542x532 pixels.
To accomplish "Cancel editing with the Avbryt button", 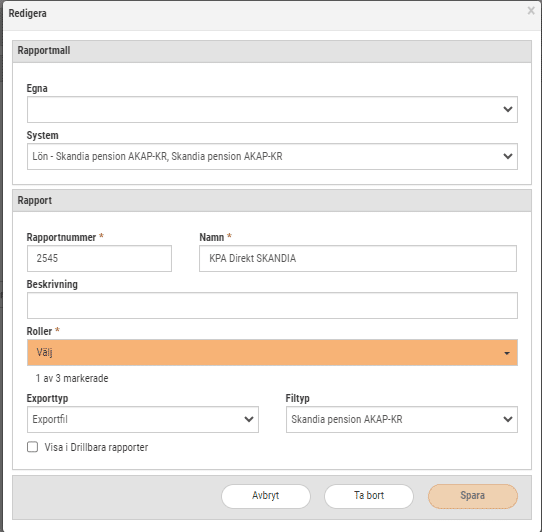I will tap(265, 496).
